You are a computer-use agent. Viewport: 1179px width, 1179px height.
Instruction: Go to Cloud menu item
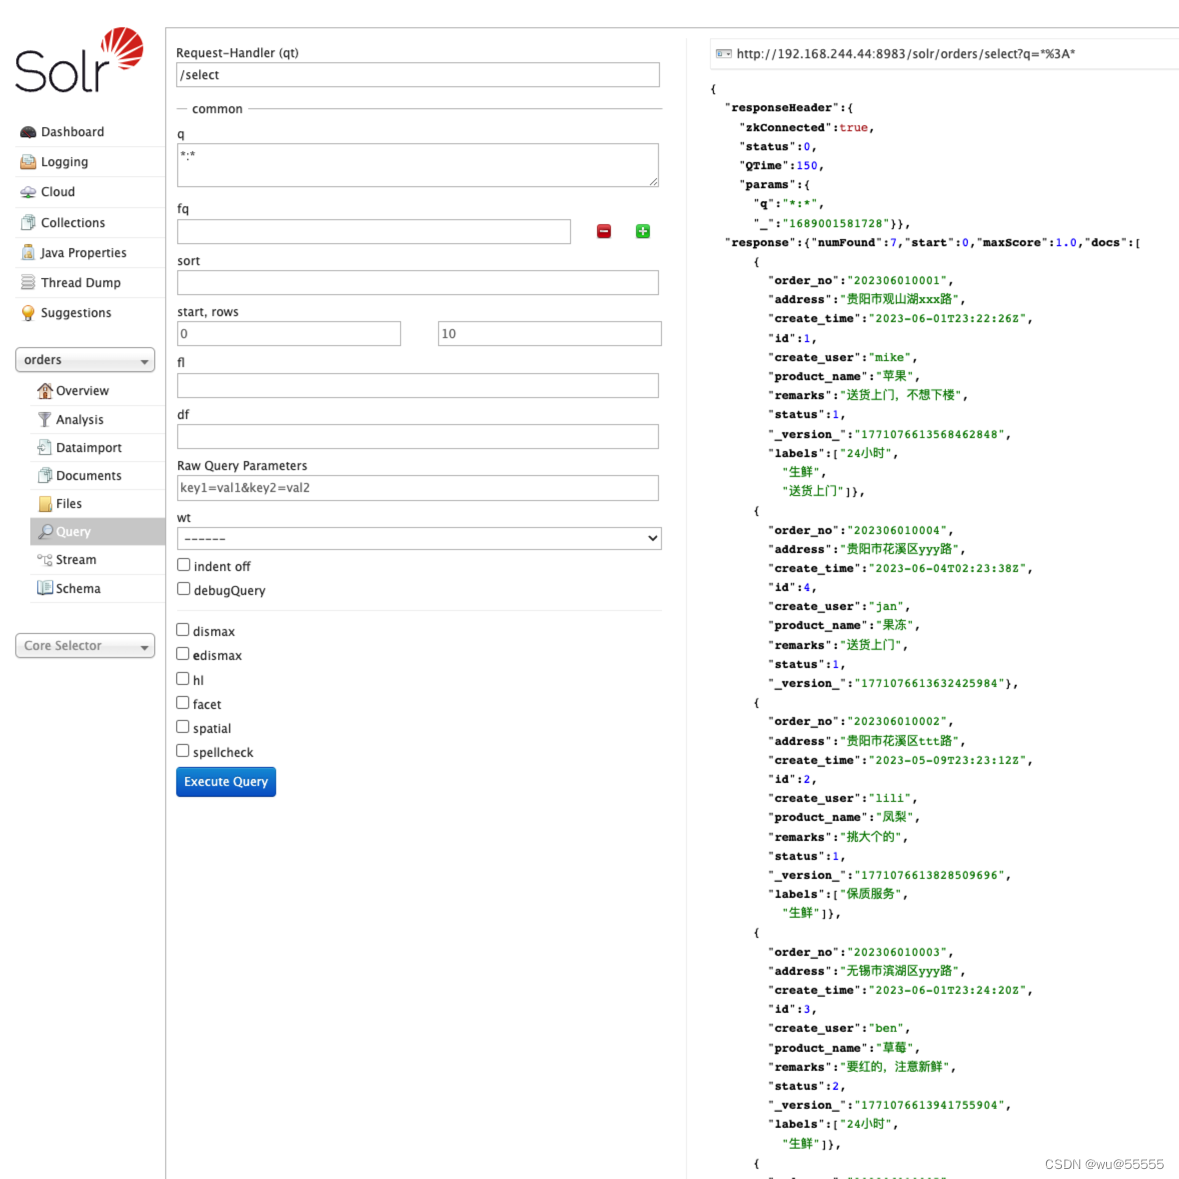tap(58, 192)
